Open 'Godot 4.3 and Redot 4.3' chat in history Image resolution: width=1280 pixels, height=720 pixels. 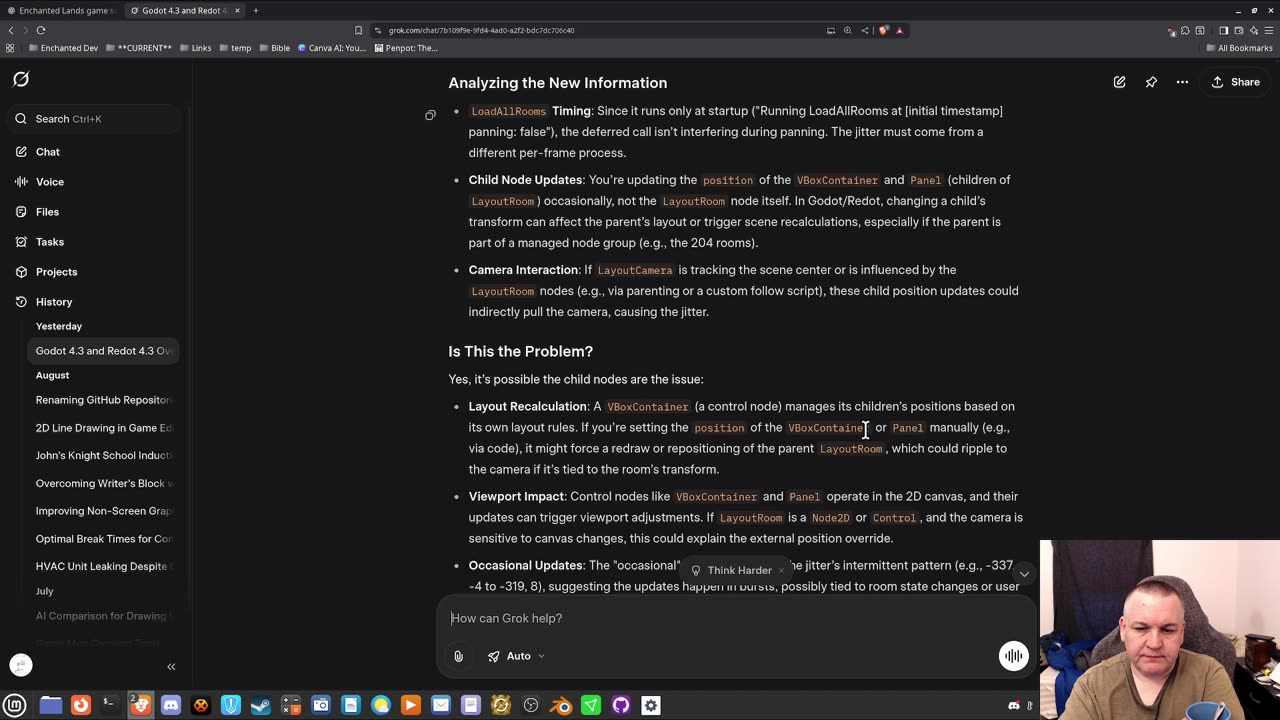pyautogui.click(x=104, y=351)
